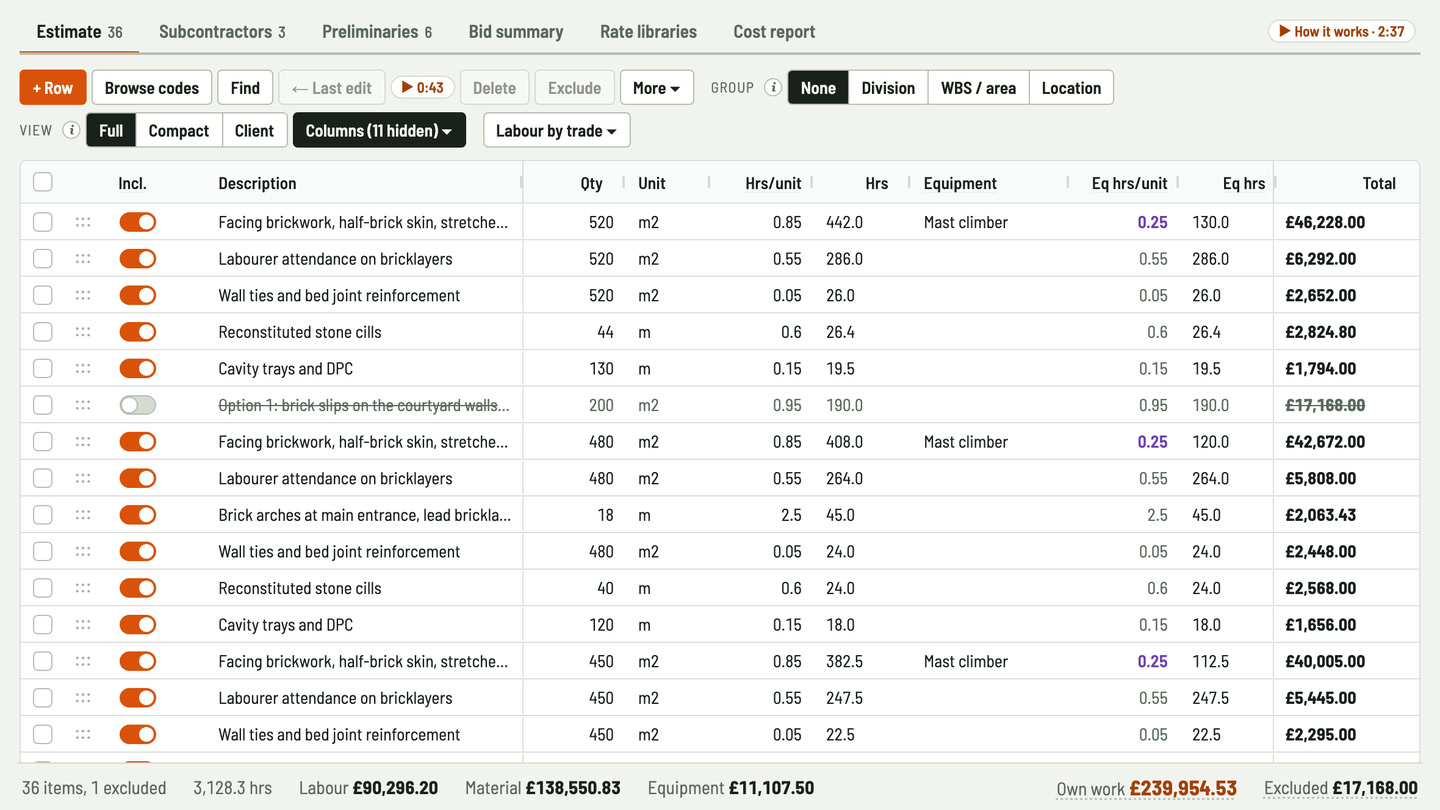Tick checkbox for Facing brickwork 520 m2 row
This screenshot has width=1440, height=810.
point(43,222)
